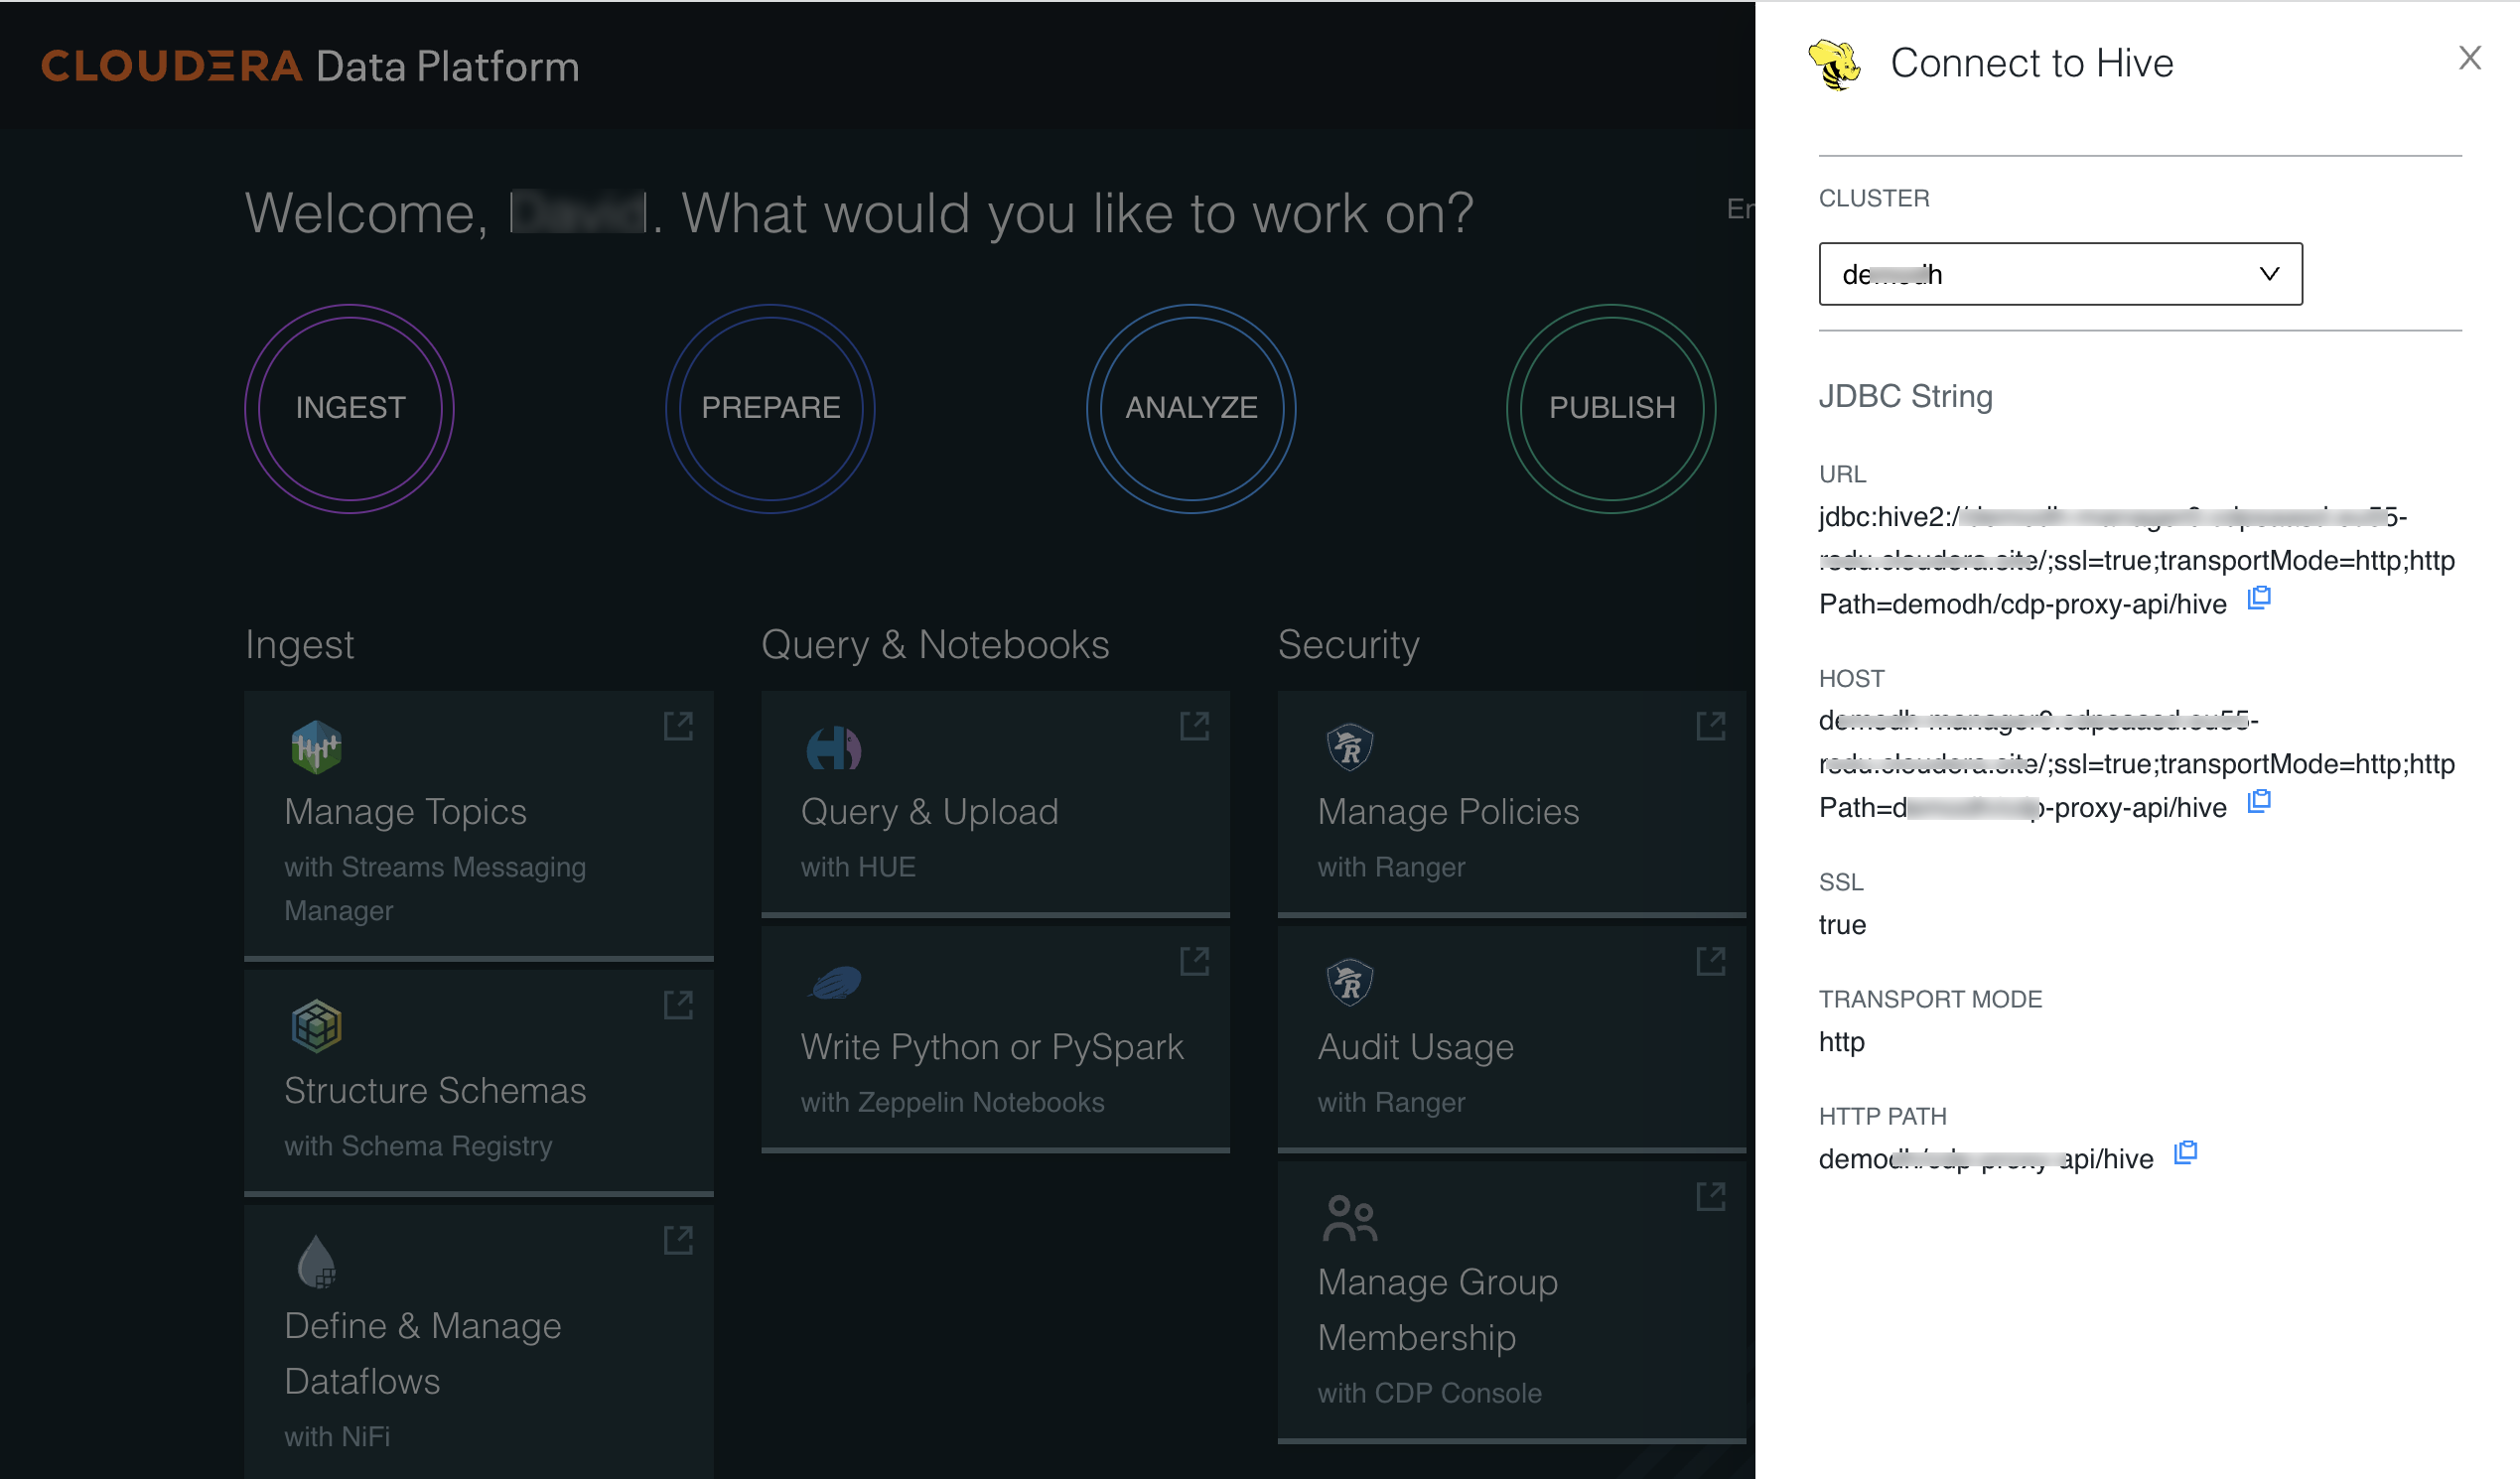Click the 'Security' section heading

click(1348, 645)
